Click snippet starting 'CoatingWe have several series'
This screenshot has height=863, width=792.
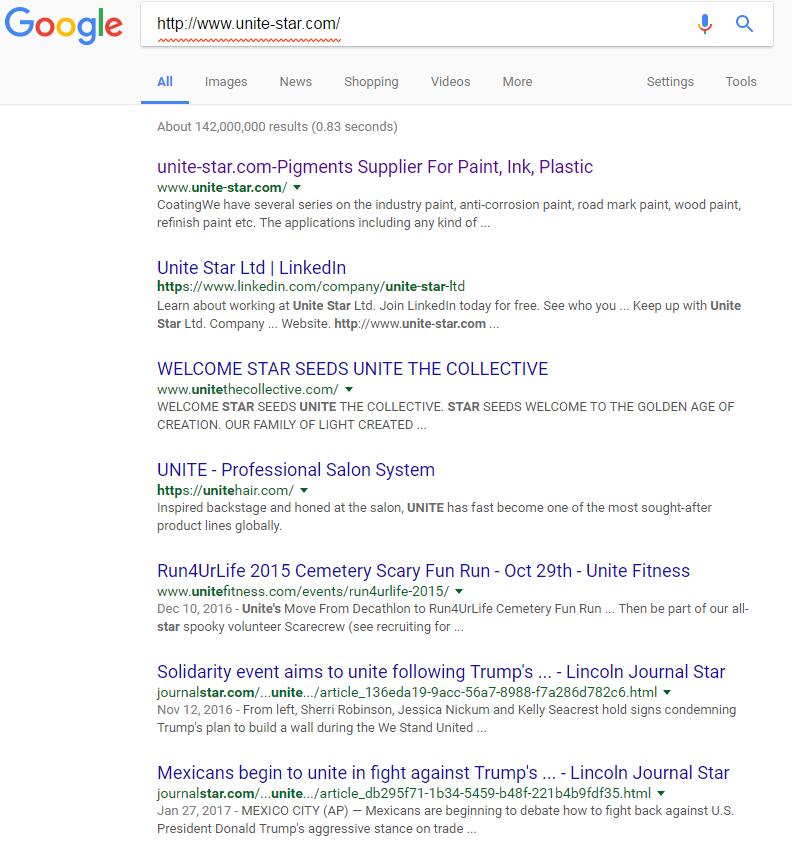tap(449, 214)
